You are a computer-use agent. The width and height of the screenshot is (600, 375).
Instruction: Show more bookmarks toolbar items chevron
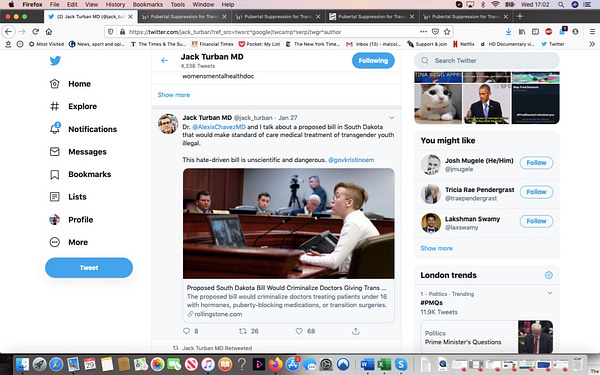coord(592,44)
